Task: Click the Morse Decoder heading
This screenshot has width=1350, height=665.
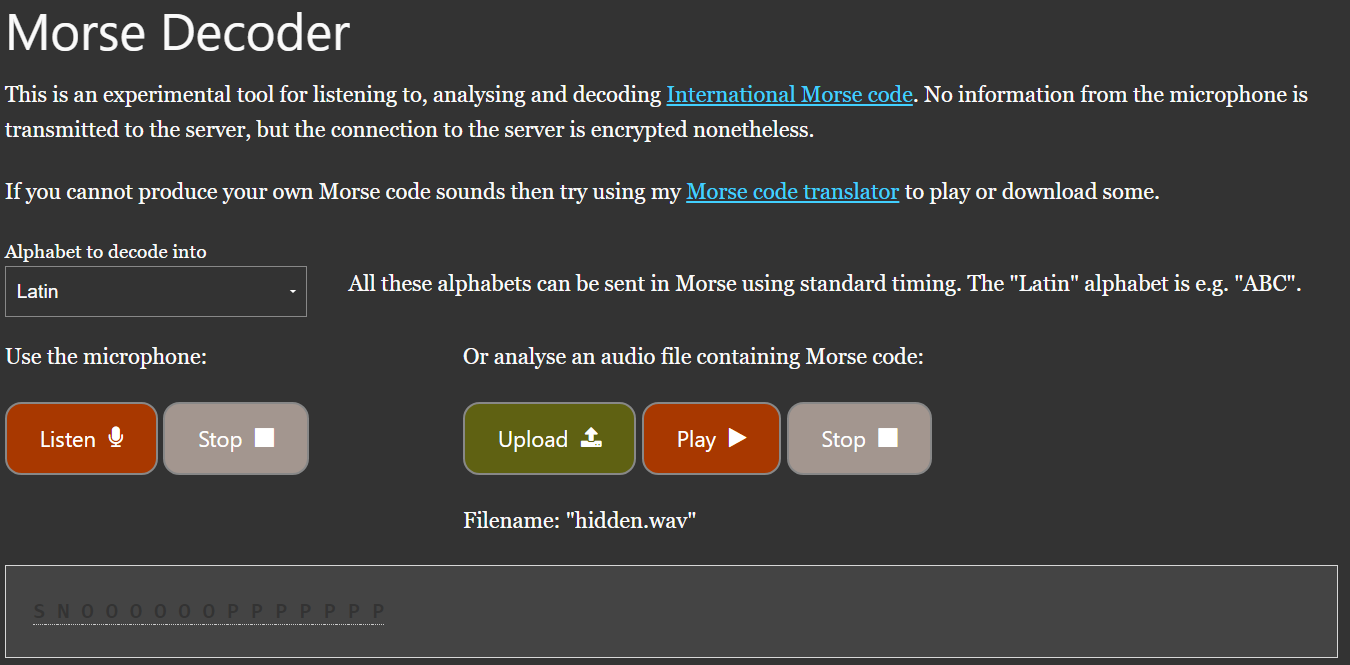Action: (x=178, y=33)
